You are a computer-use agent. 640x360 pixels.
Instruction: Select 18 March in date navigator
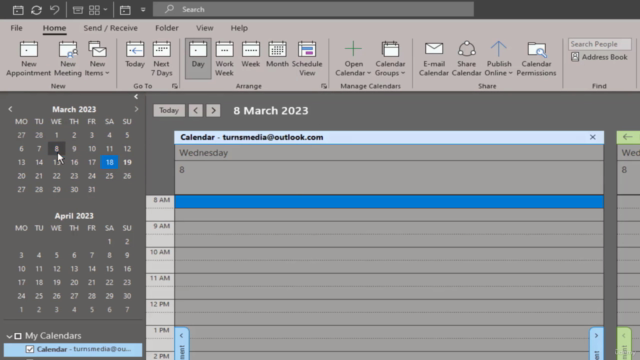(109, 162)
